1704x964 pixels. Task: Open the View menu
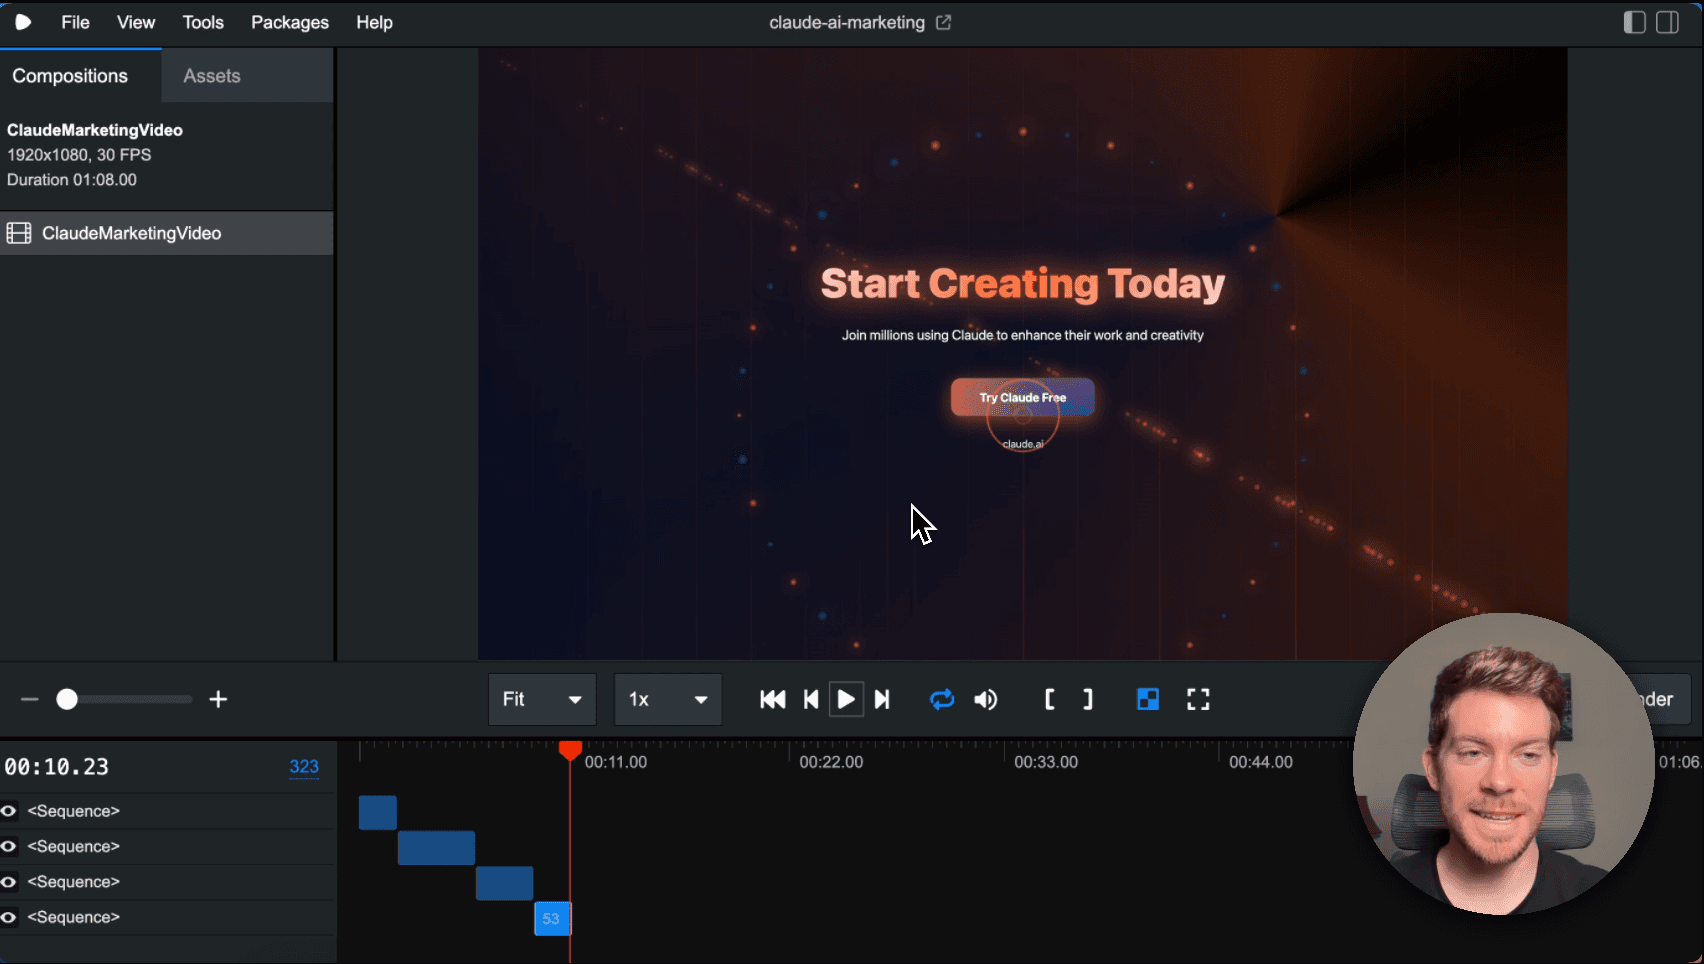[x=136, y=22]
